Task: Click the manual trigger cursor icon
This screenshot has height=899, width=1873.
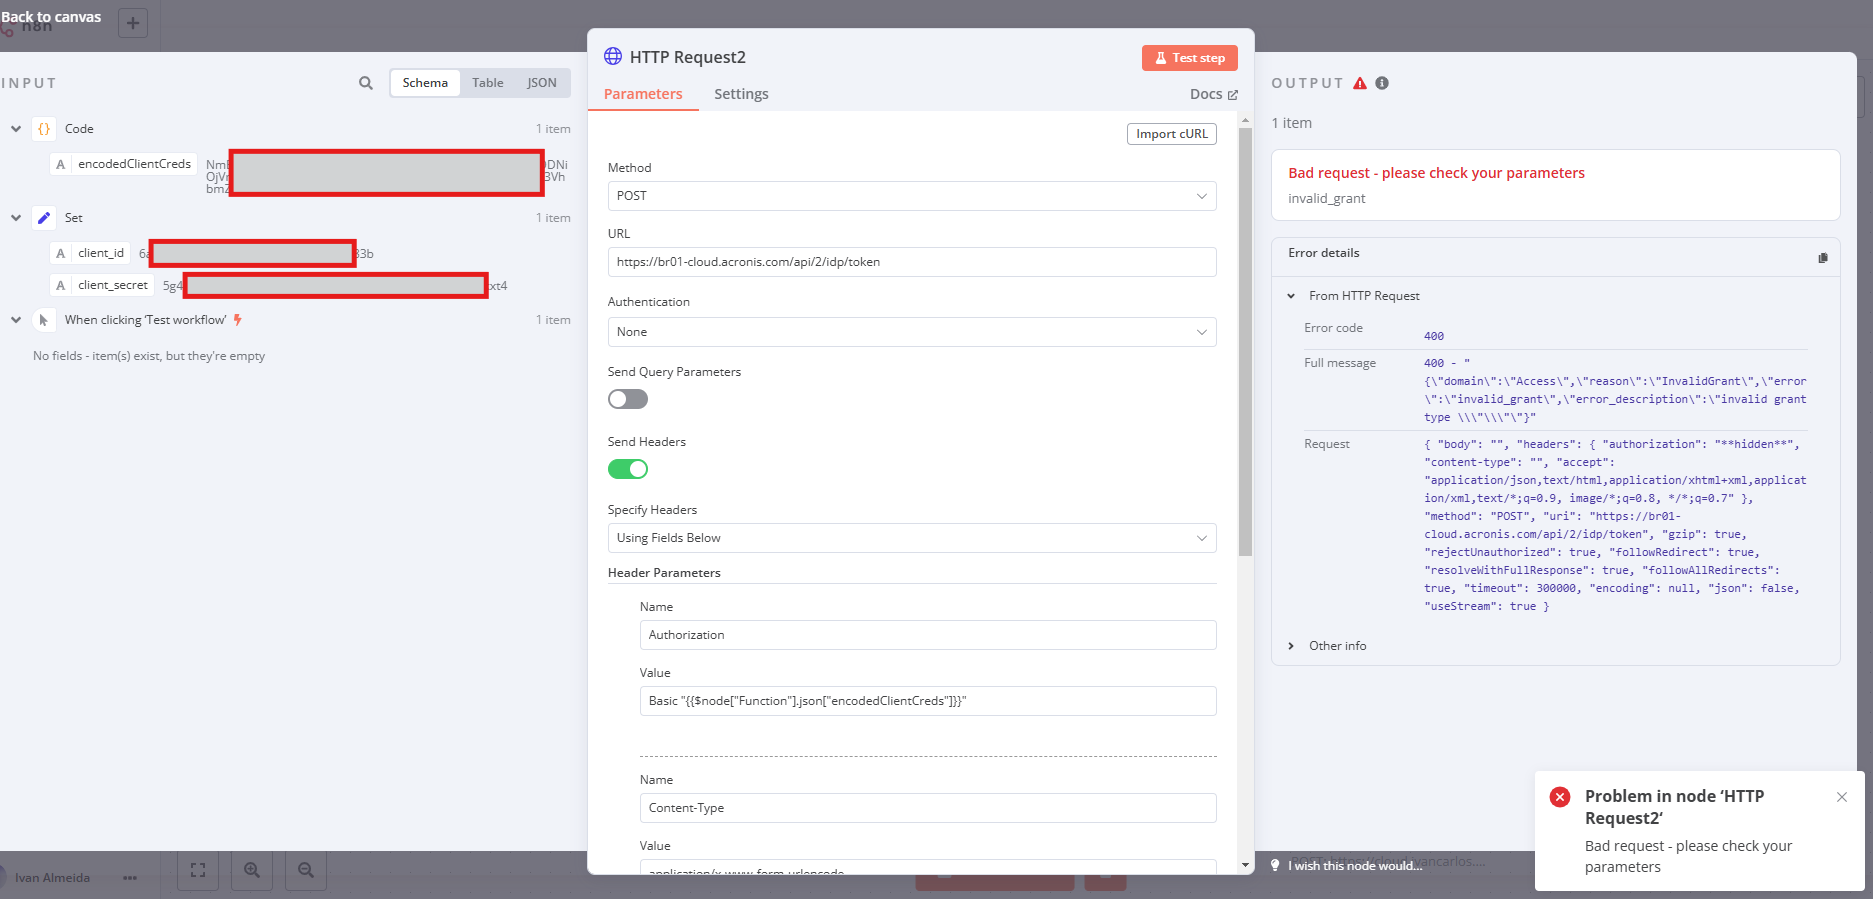Action: tap(44, 320)
